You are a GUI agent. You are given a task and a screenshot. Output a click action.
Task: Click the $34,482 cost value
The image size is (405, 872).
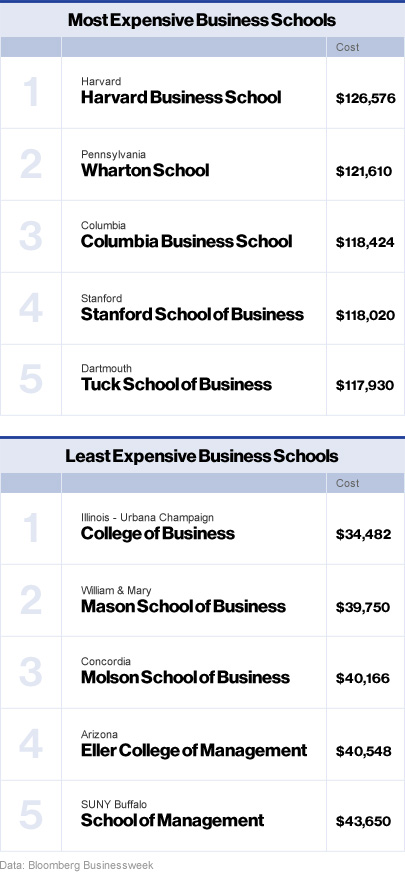point(363,535)
